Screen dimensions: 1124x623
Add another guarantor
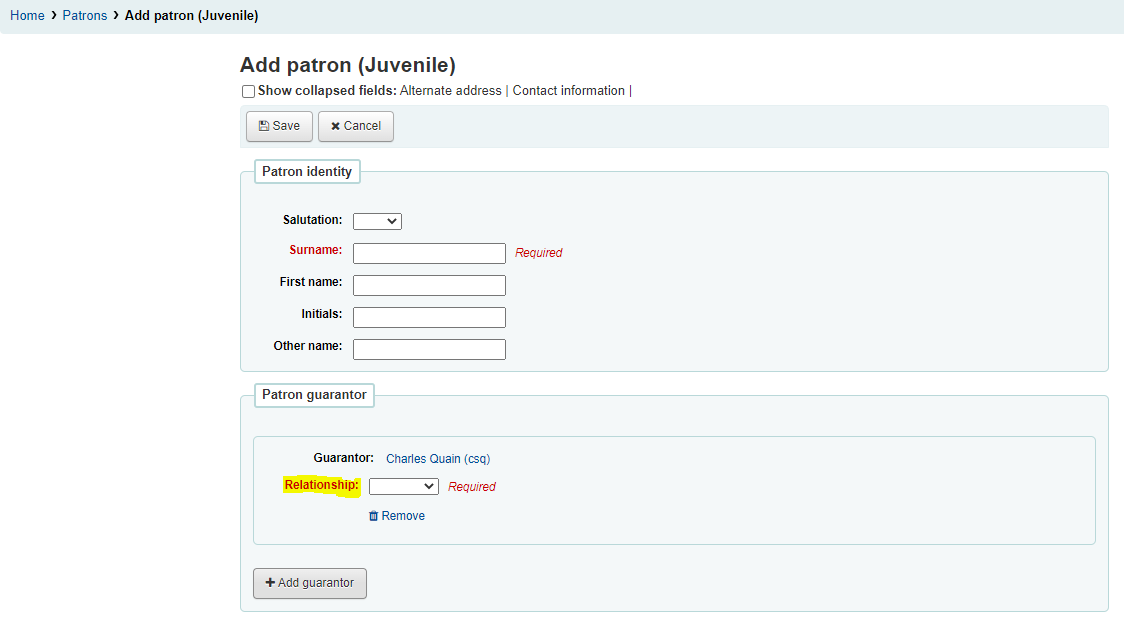point(310,583)
